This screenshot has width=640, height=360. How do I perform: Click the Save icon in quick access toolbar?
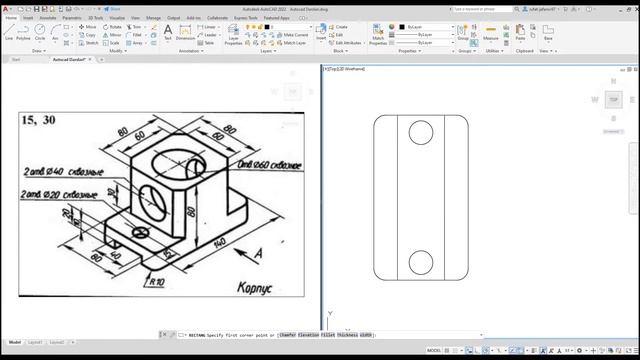tap(36, 9)
